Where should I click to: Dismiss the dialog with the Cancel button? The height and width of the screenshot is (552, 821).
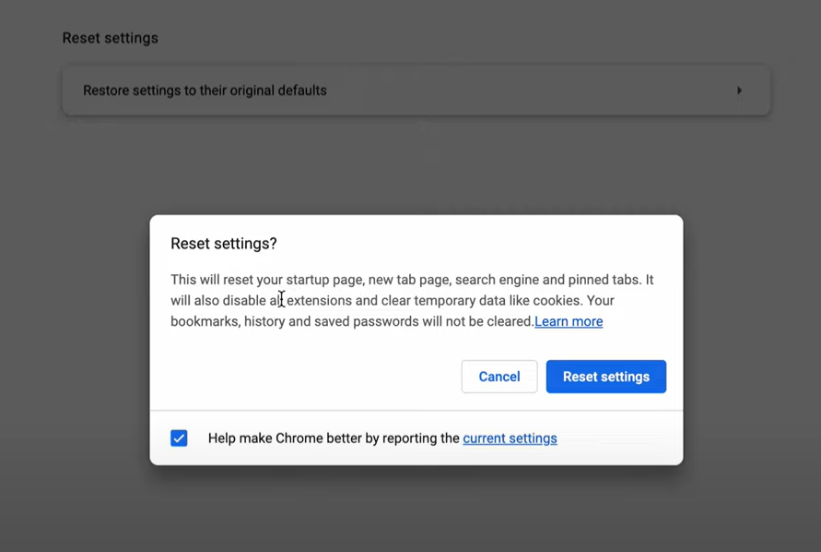[499, 377]
